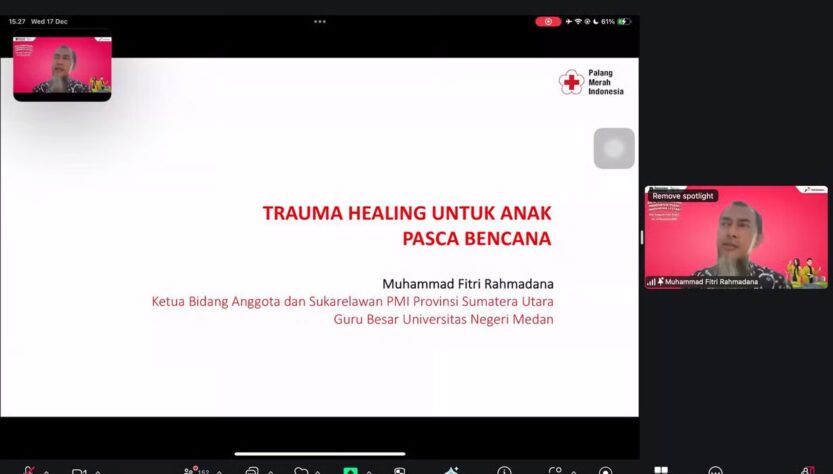
Task: Open the AI companion sparkle icon
Action: pyautogui.click(x=451, y=470)
